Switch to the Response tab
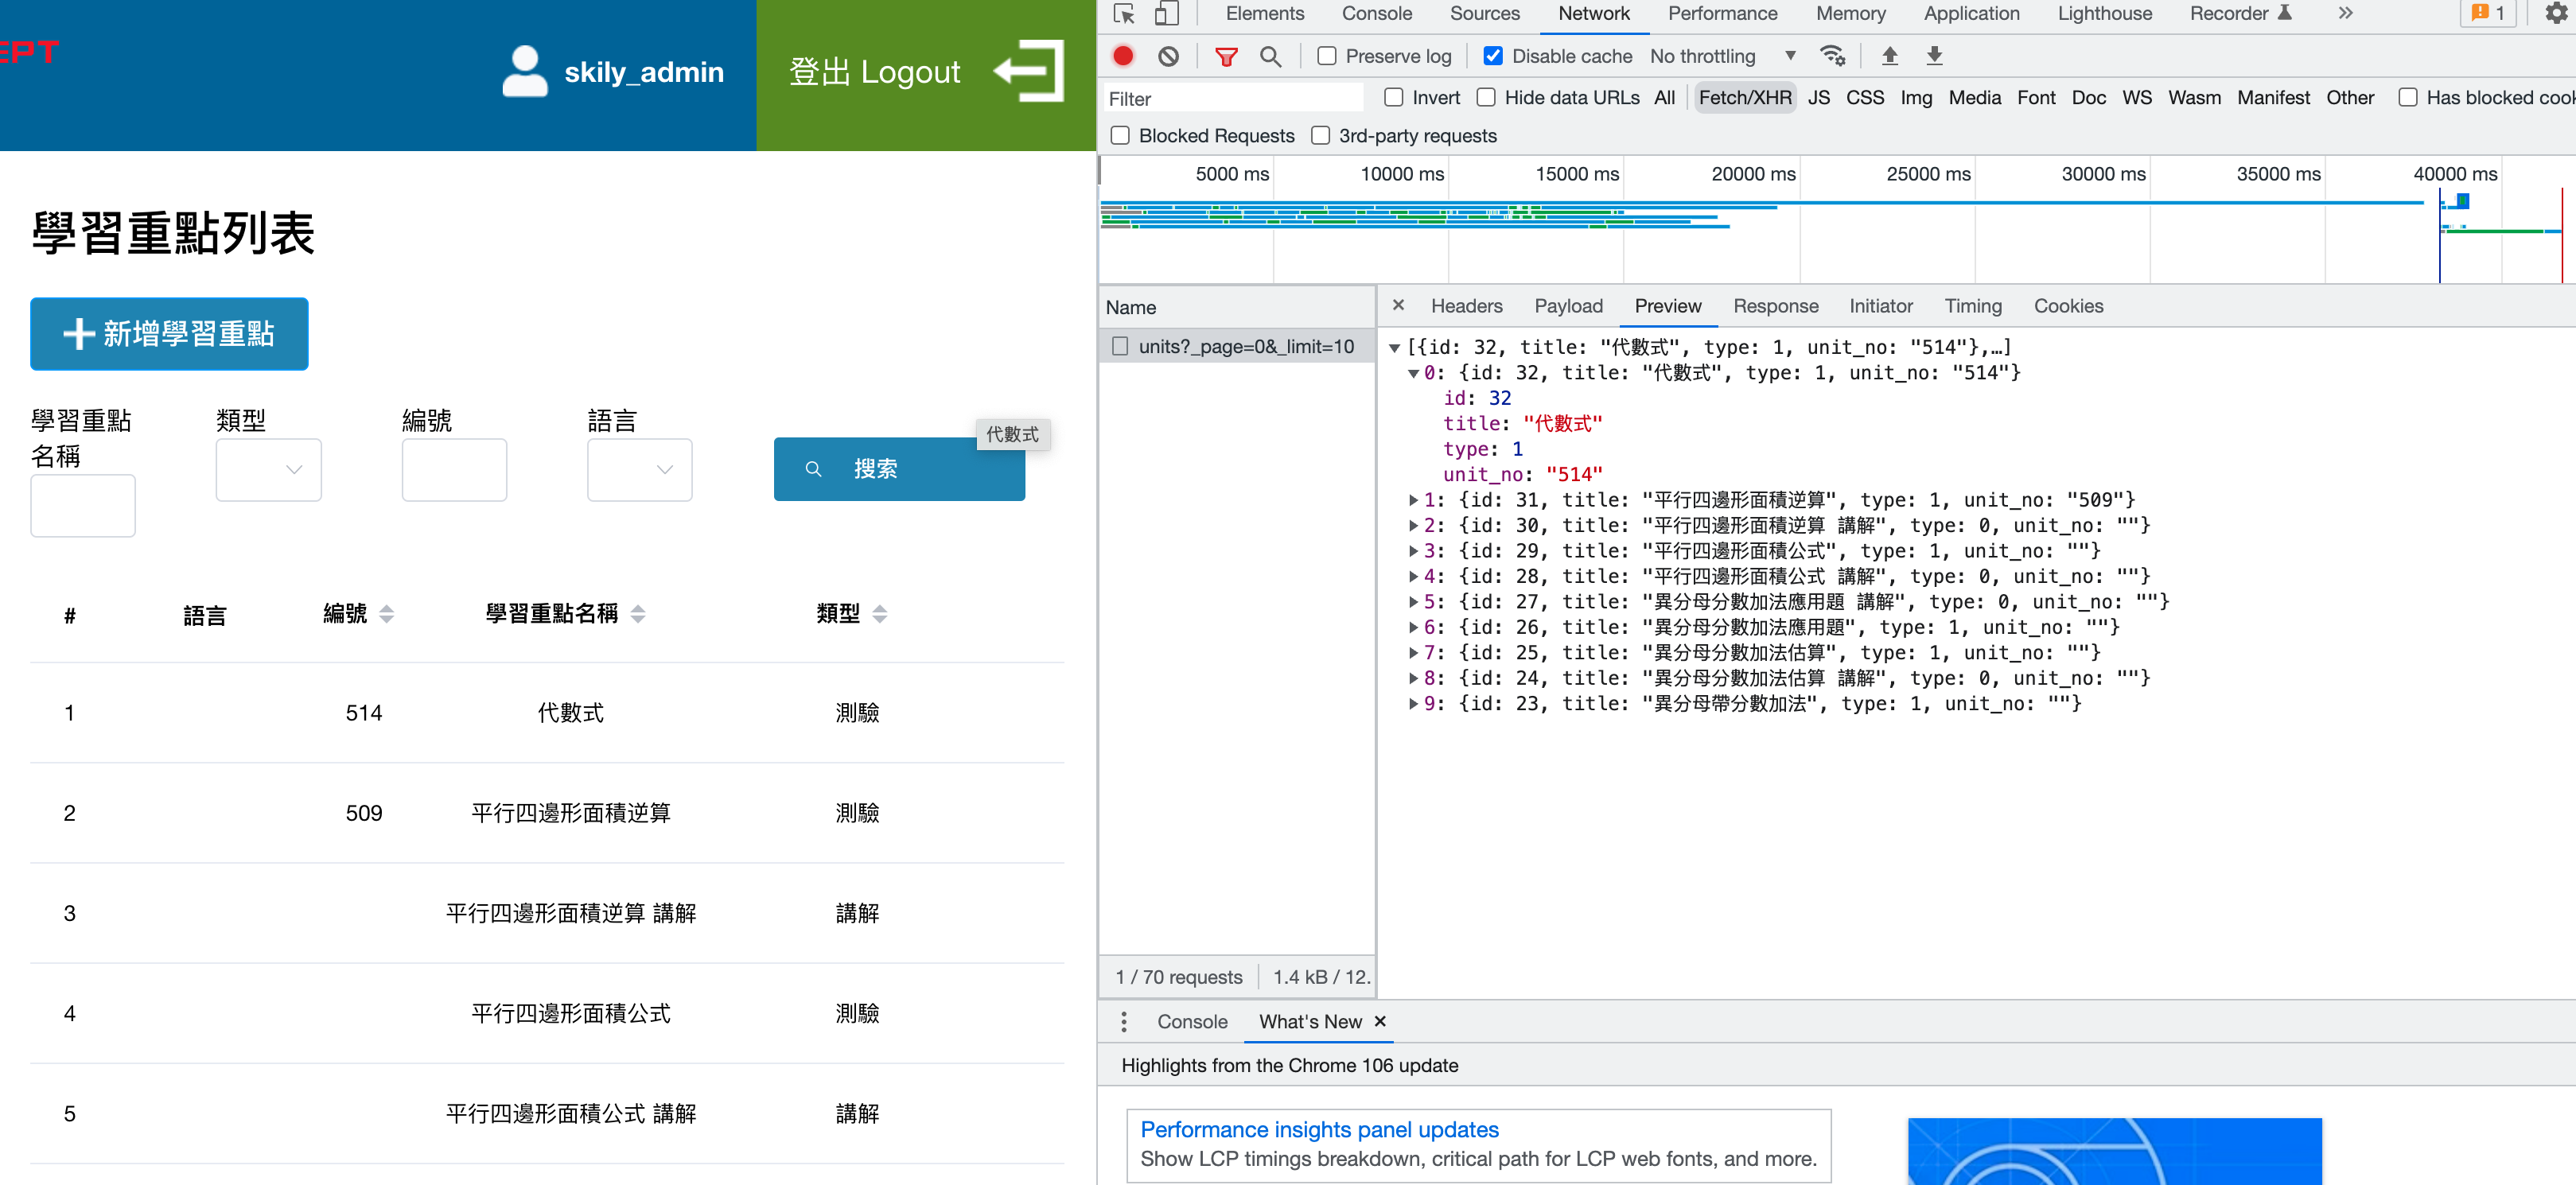 [1775, 306]
